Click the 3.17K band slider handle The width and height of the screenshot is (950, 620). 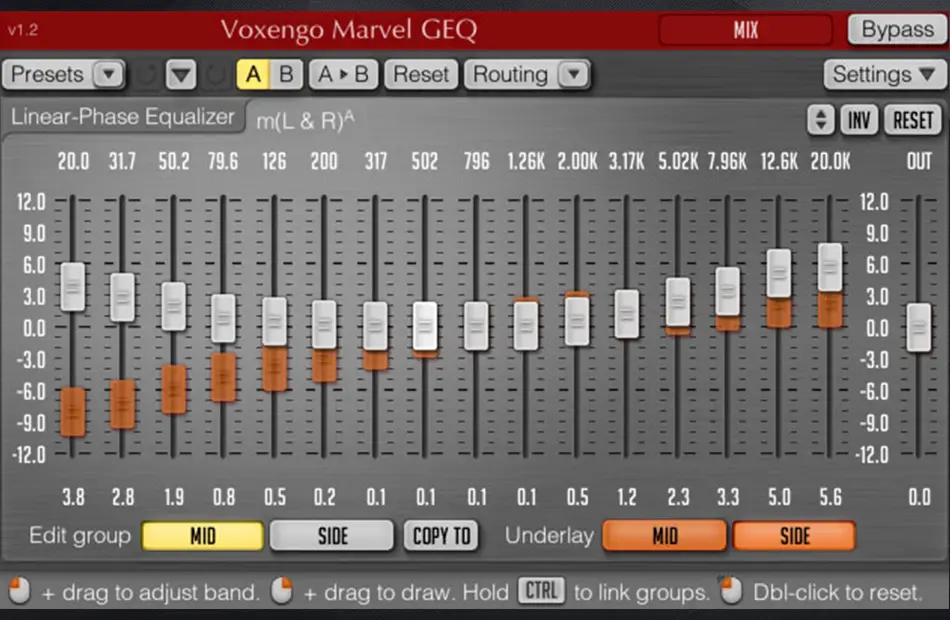pos(626,314)
